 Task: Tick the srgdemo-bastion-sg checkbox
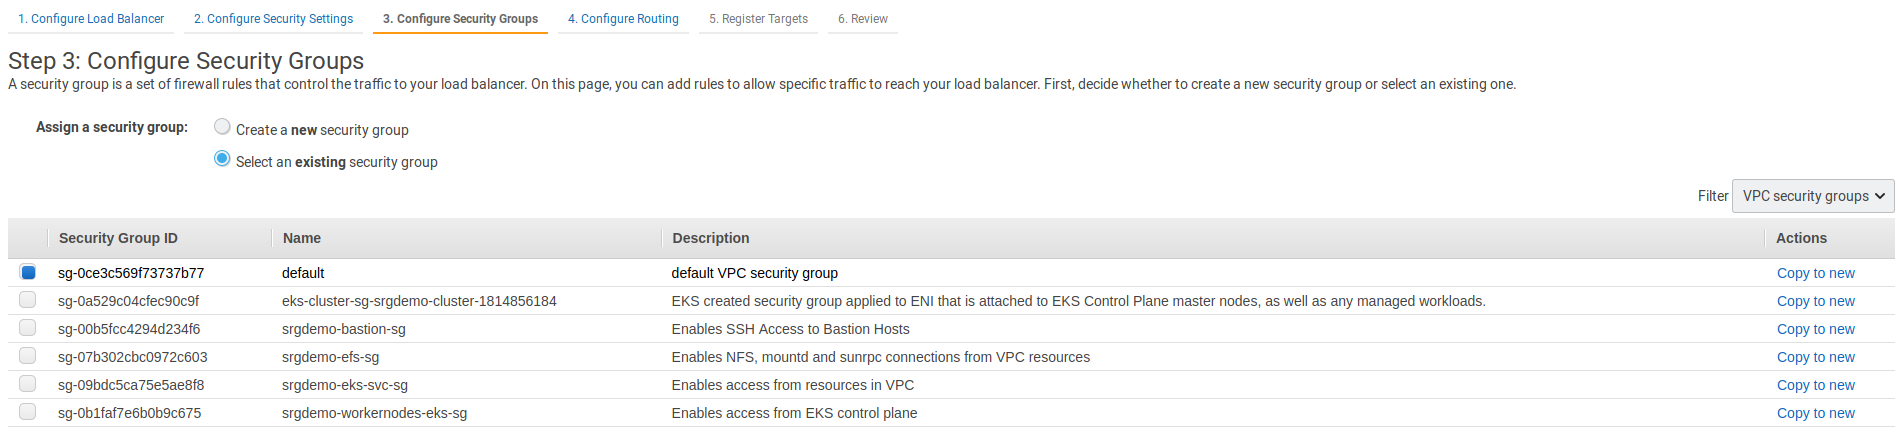point(28,328)
